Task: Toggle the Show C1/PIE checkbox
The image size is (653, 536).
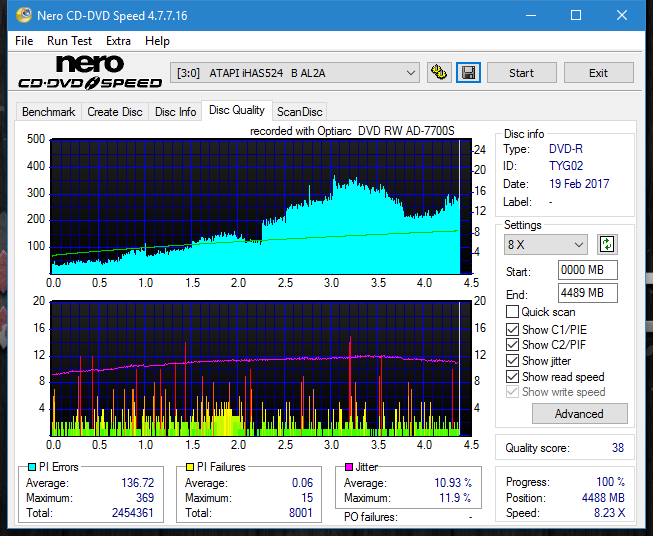Action: coord(512,329)
